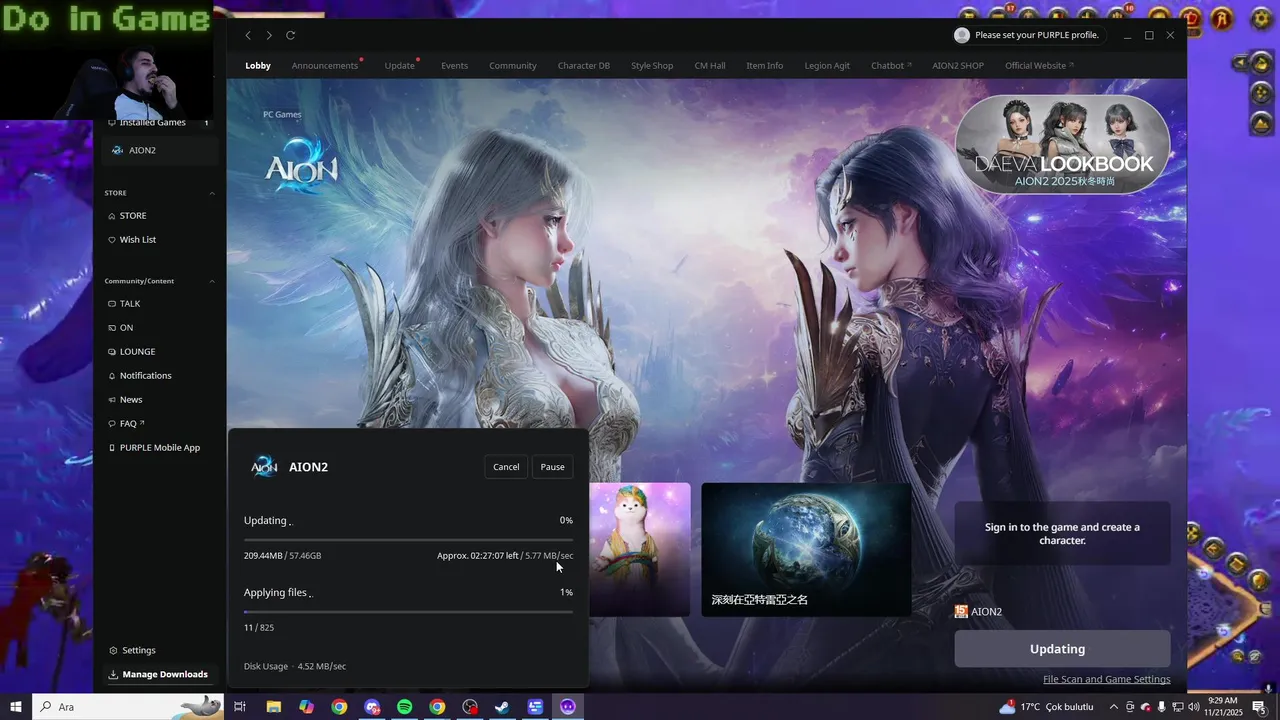Click the AION2 badge icon above Updating
This screenshot has width=1280, height=720.
[961, 611]
